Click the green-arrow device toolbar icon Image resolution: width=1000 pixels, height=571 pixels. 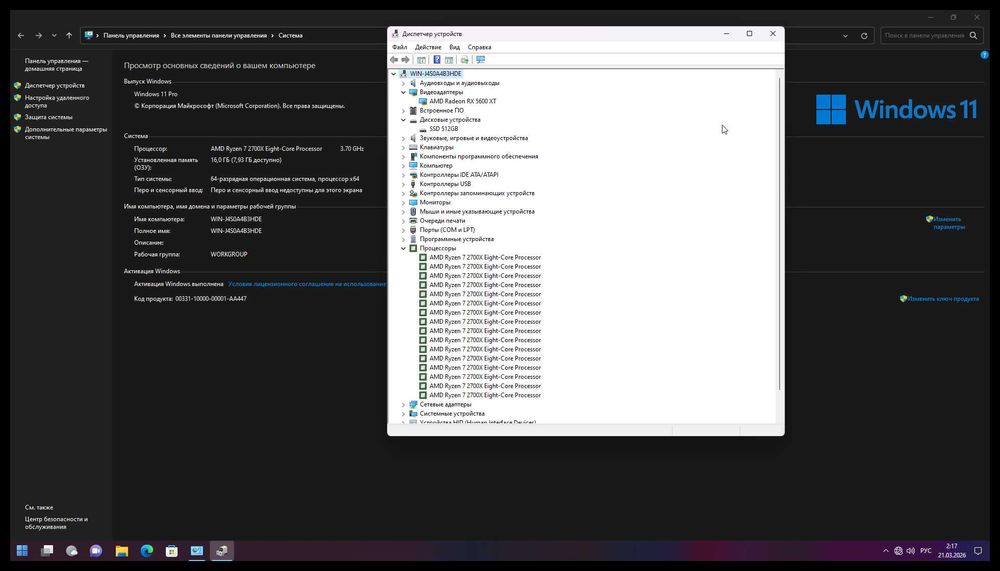464,59
